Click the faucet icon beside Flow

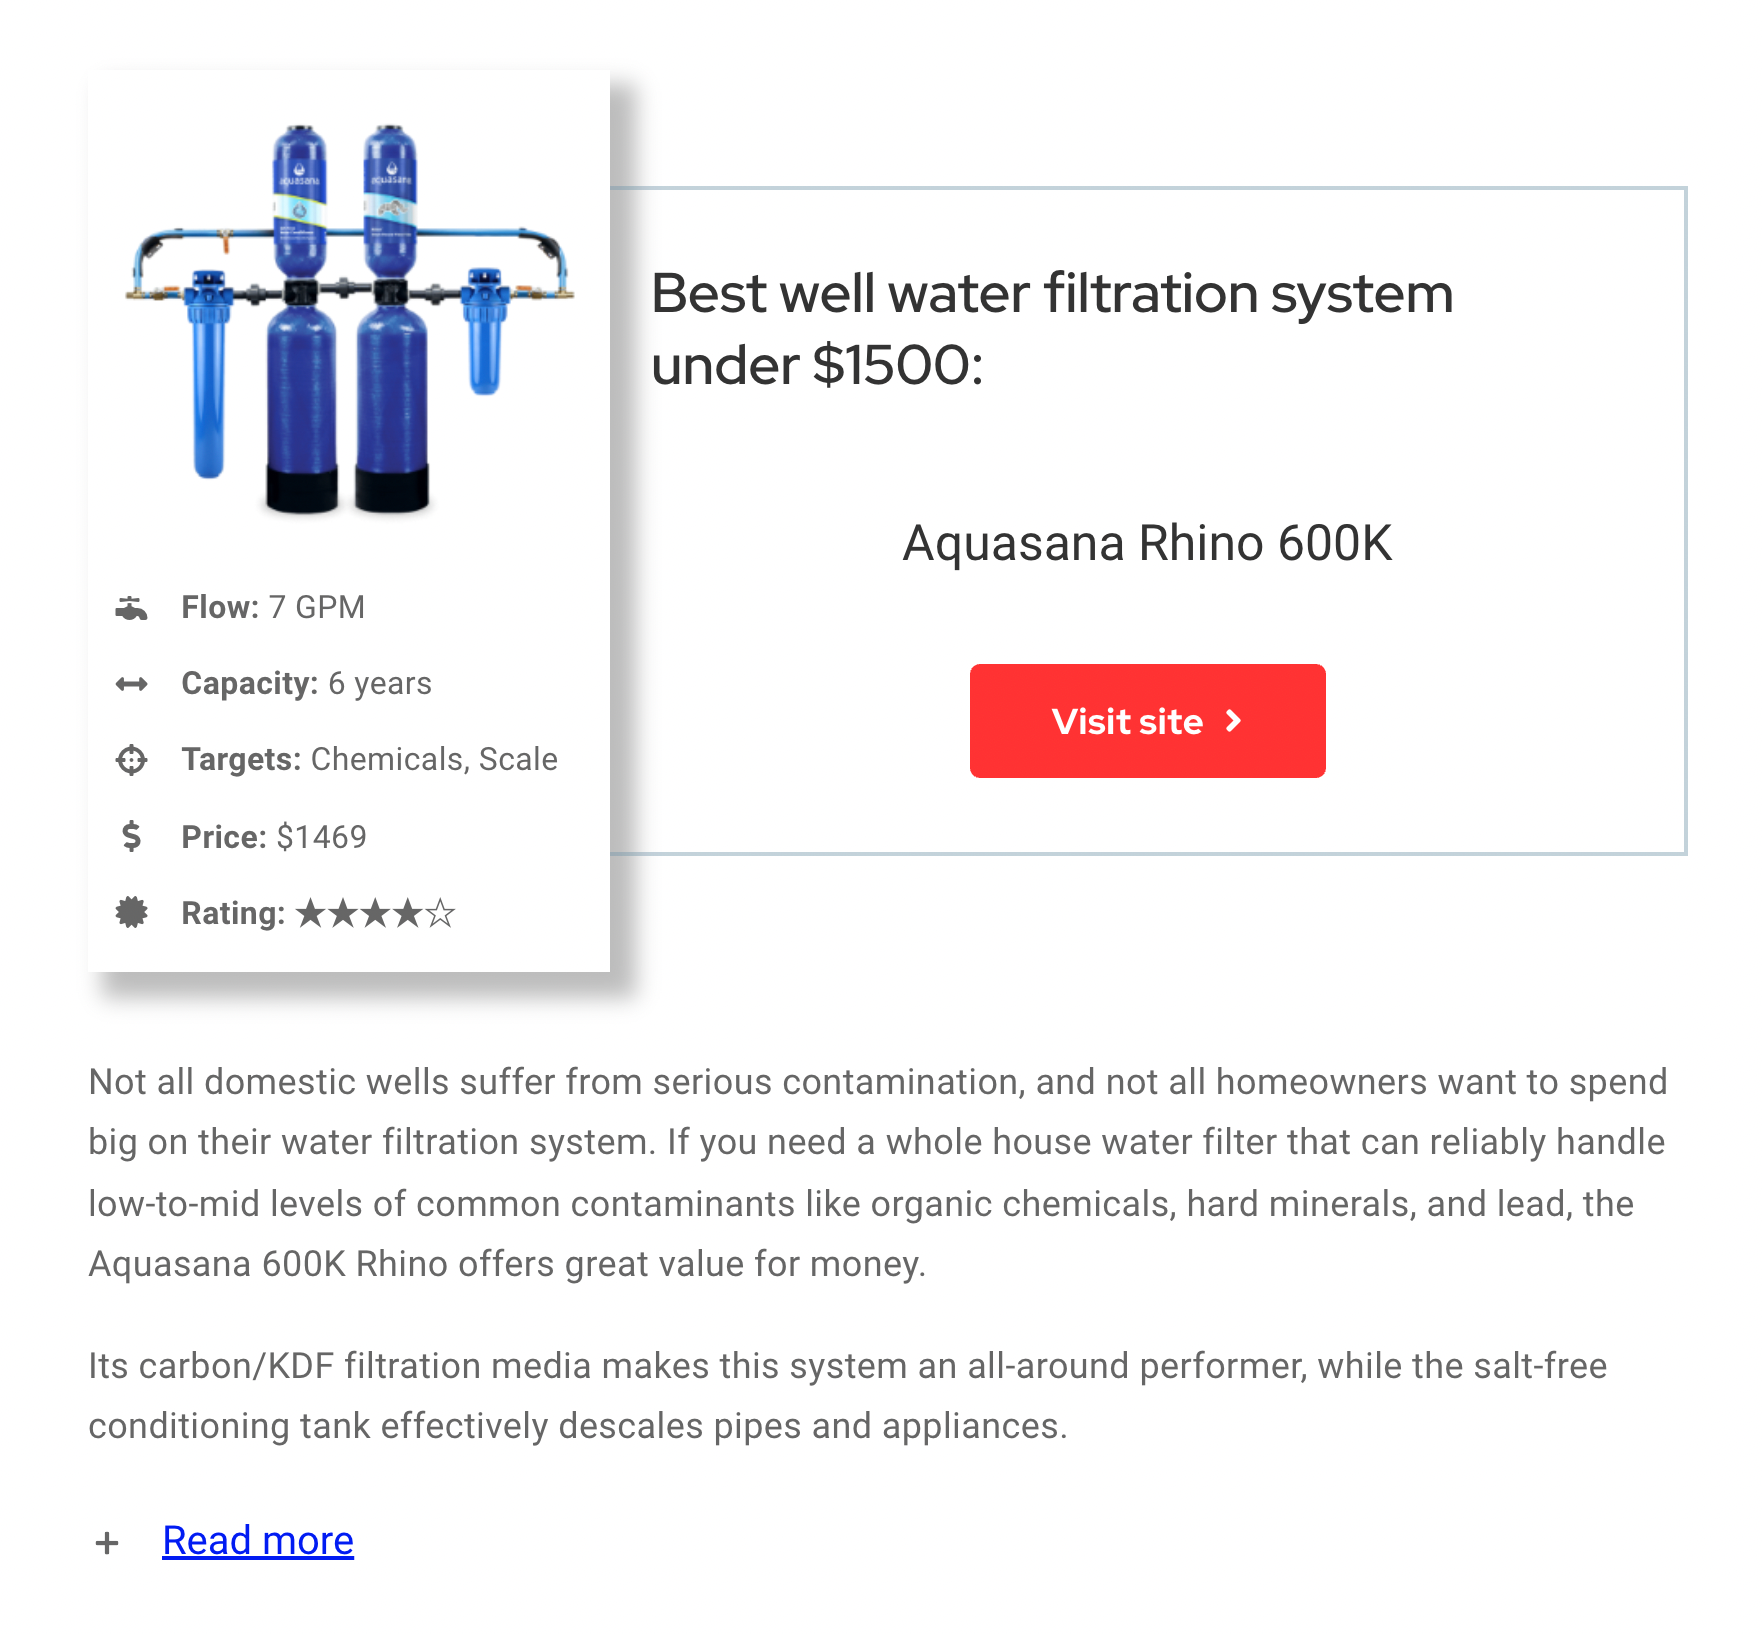(x=131, y=608)
